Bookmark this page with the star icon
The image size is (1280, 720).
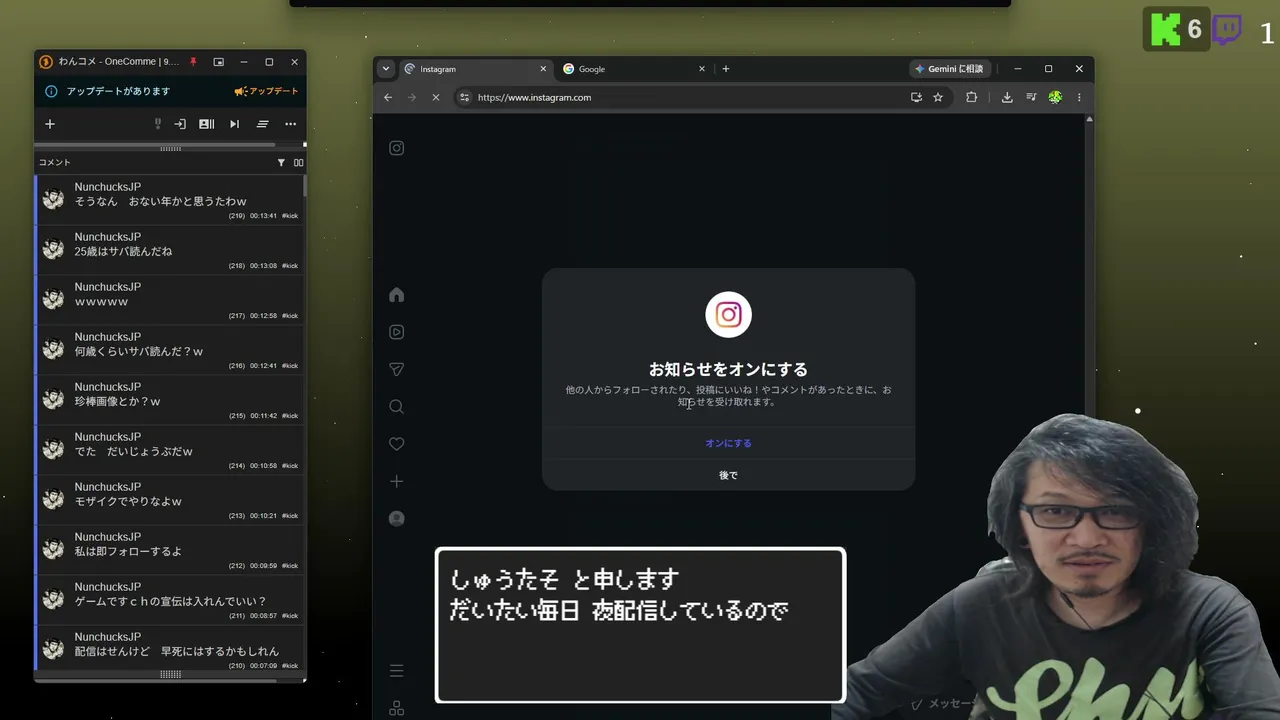(938, 97)
